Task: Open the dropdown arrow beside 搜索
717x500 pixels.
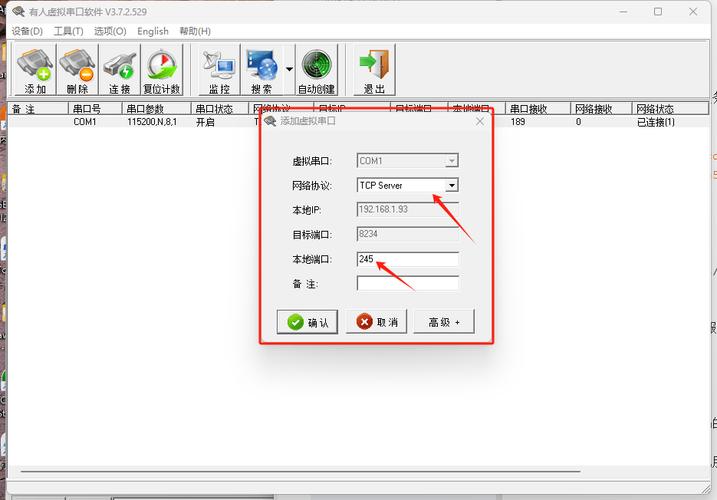Action: tap(289, 70)
